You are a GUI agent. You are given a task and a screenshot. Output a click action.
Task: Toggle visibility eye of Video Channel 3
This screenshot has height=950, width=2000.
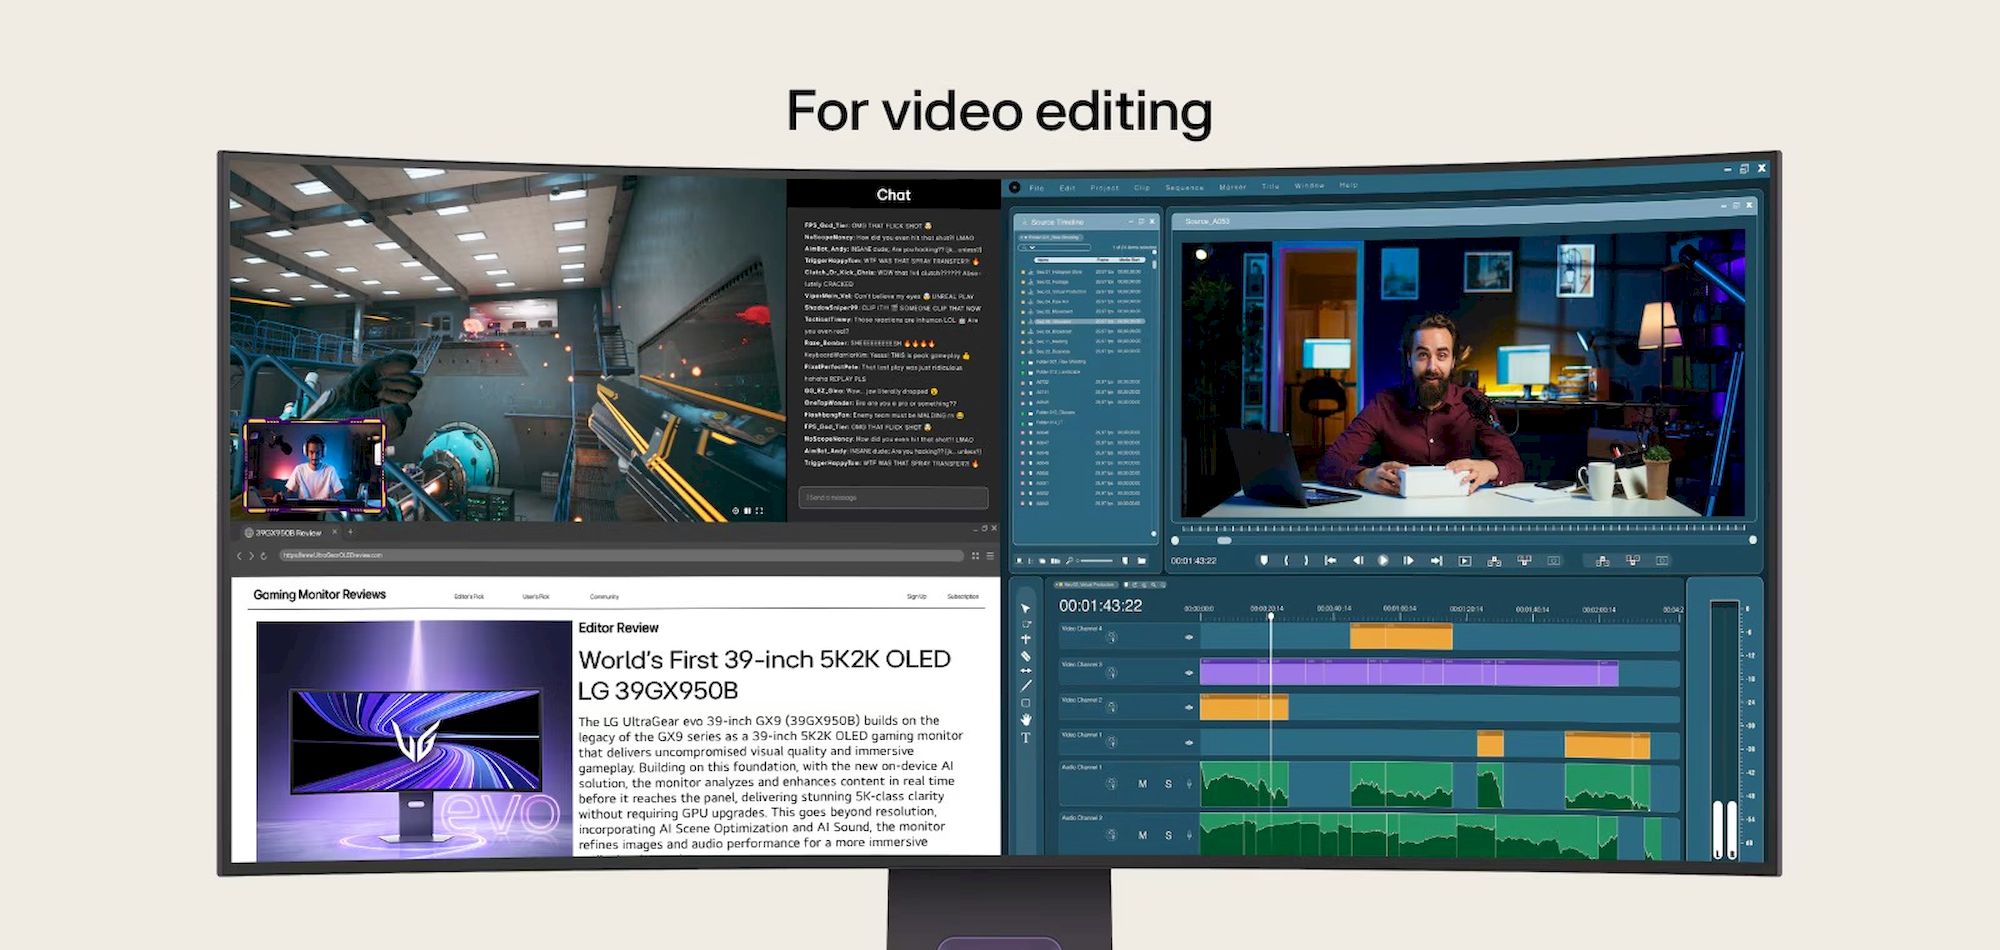[1189, 673]
